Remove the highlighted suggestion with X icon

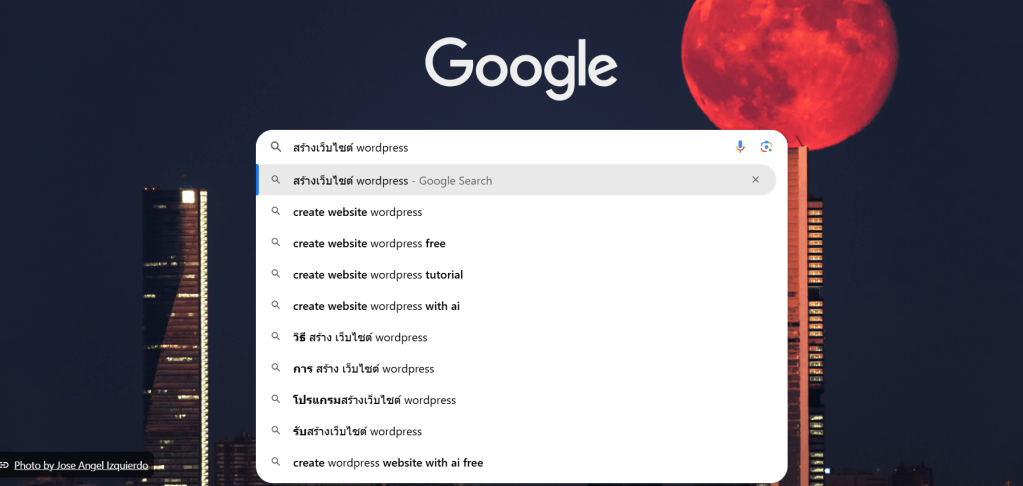tap(755, 180)
